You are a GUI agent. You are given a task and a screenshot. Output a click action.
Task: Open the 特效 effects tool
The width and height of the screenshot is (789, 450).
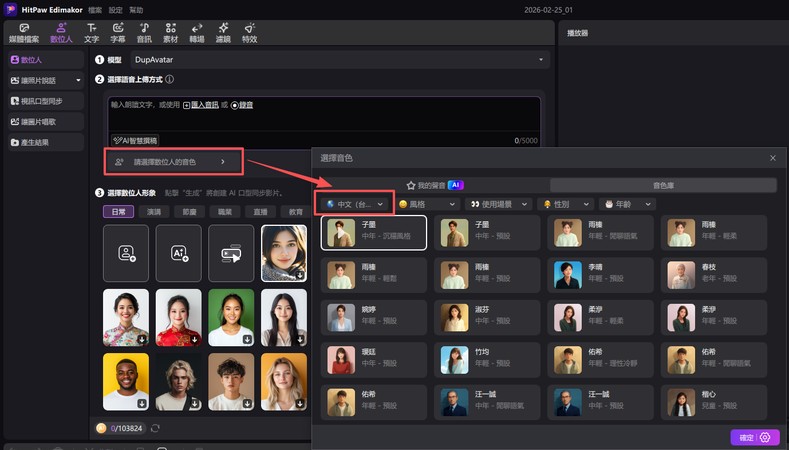click(249, 32)
